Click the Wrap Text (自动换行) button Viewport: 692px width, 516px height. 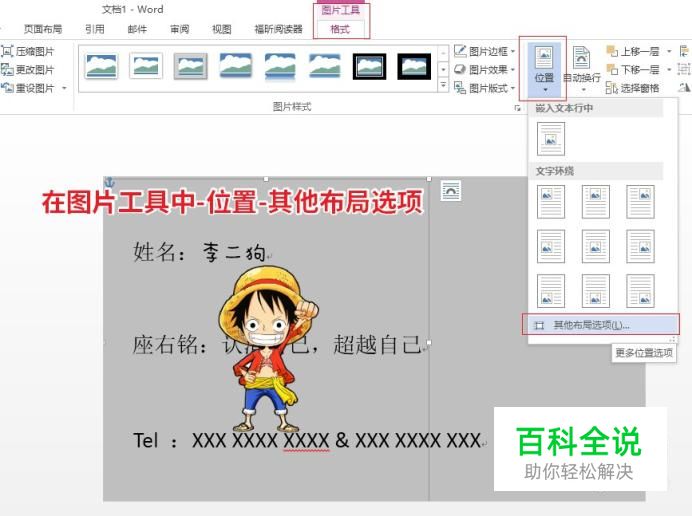(x=582, y=69)
